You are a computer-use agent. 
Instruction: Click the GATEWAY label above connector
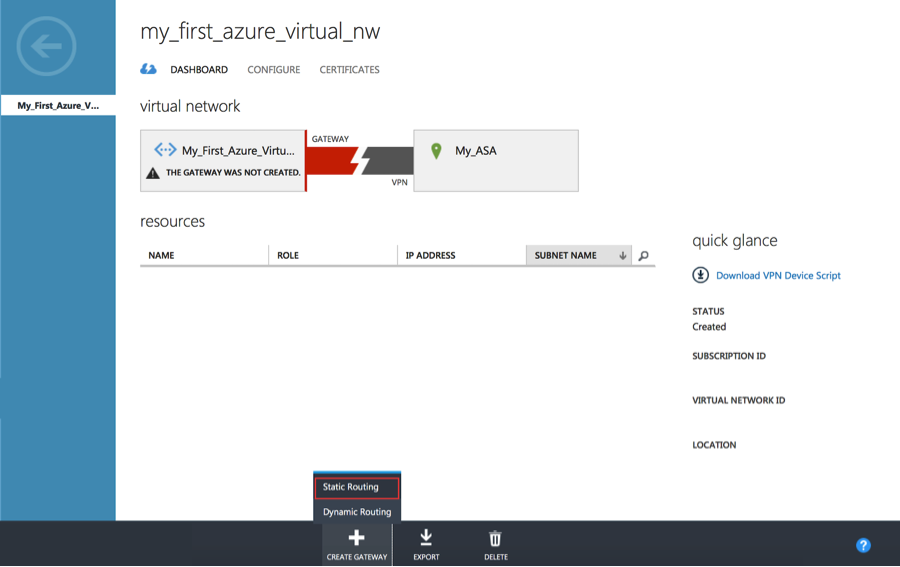[x=330, y=139]
